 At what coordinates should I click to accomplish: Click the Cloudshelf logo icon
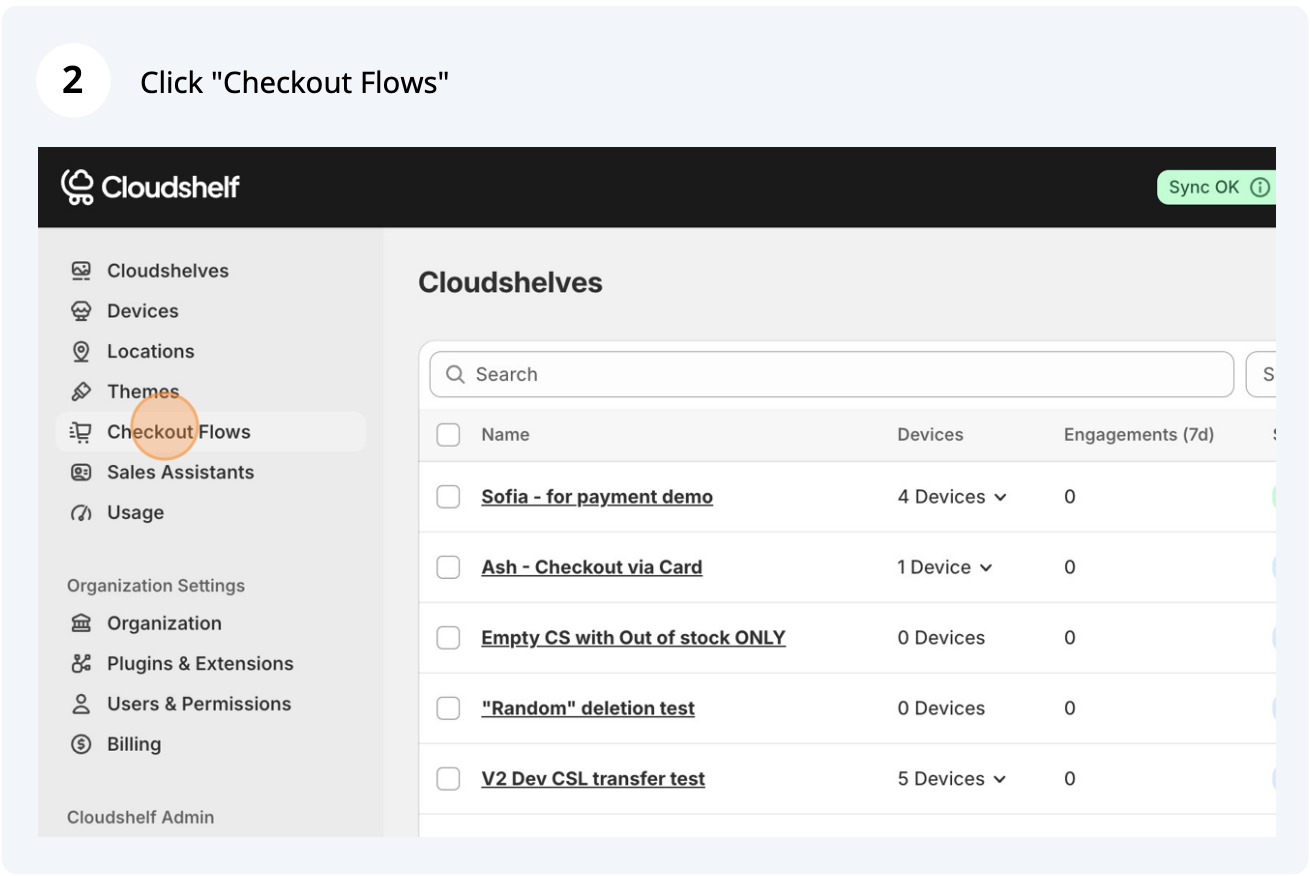pyautogui.click(x=78, y=187)
